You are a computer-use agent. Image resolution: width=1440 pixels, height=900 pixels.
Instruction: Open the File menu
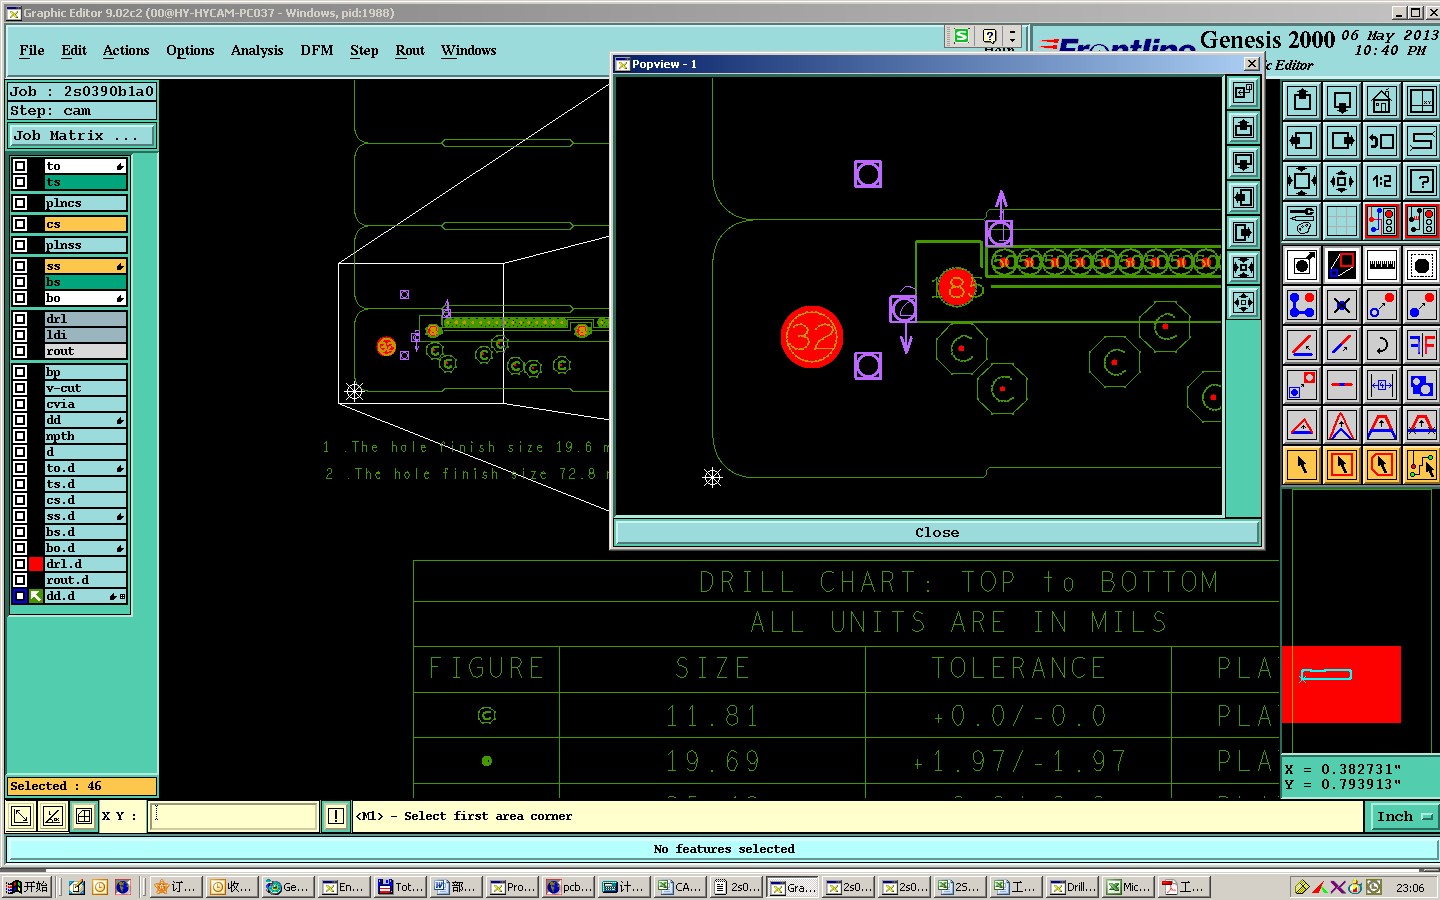coord(32,50)
